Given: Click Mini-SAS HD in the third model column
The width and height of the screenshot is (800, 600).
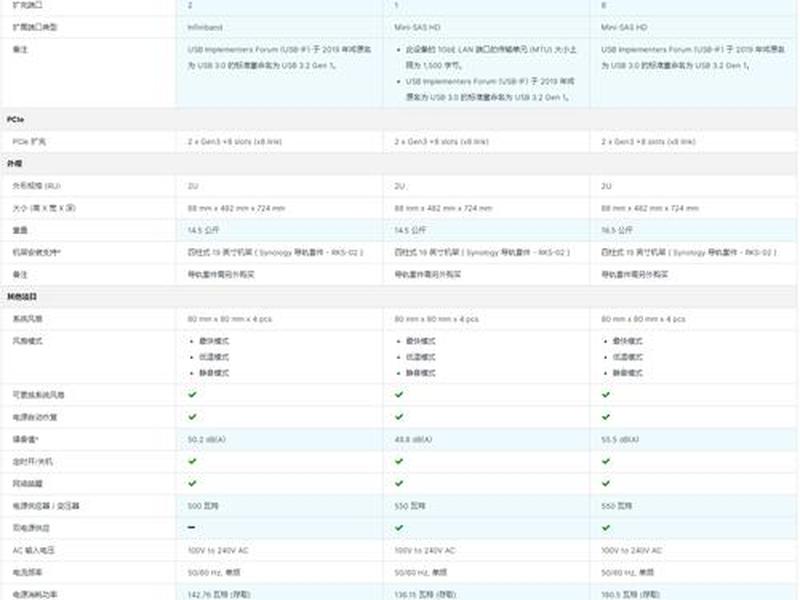Looking at the screenshot, I should click(624, 27).
